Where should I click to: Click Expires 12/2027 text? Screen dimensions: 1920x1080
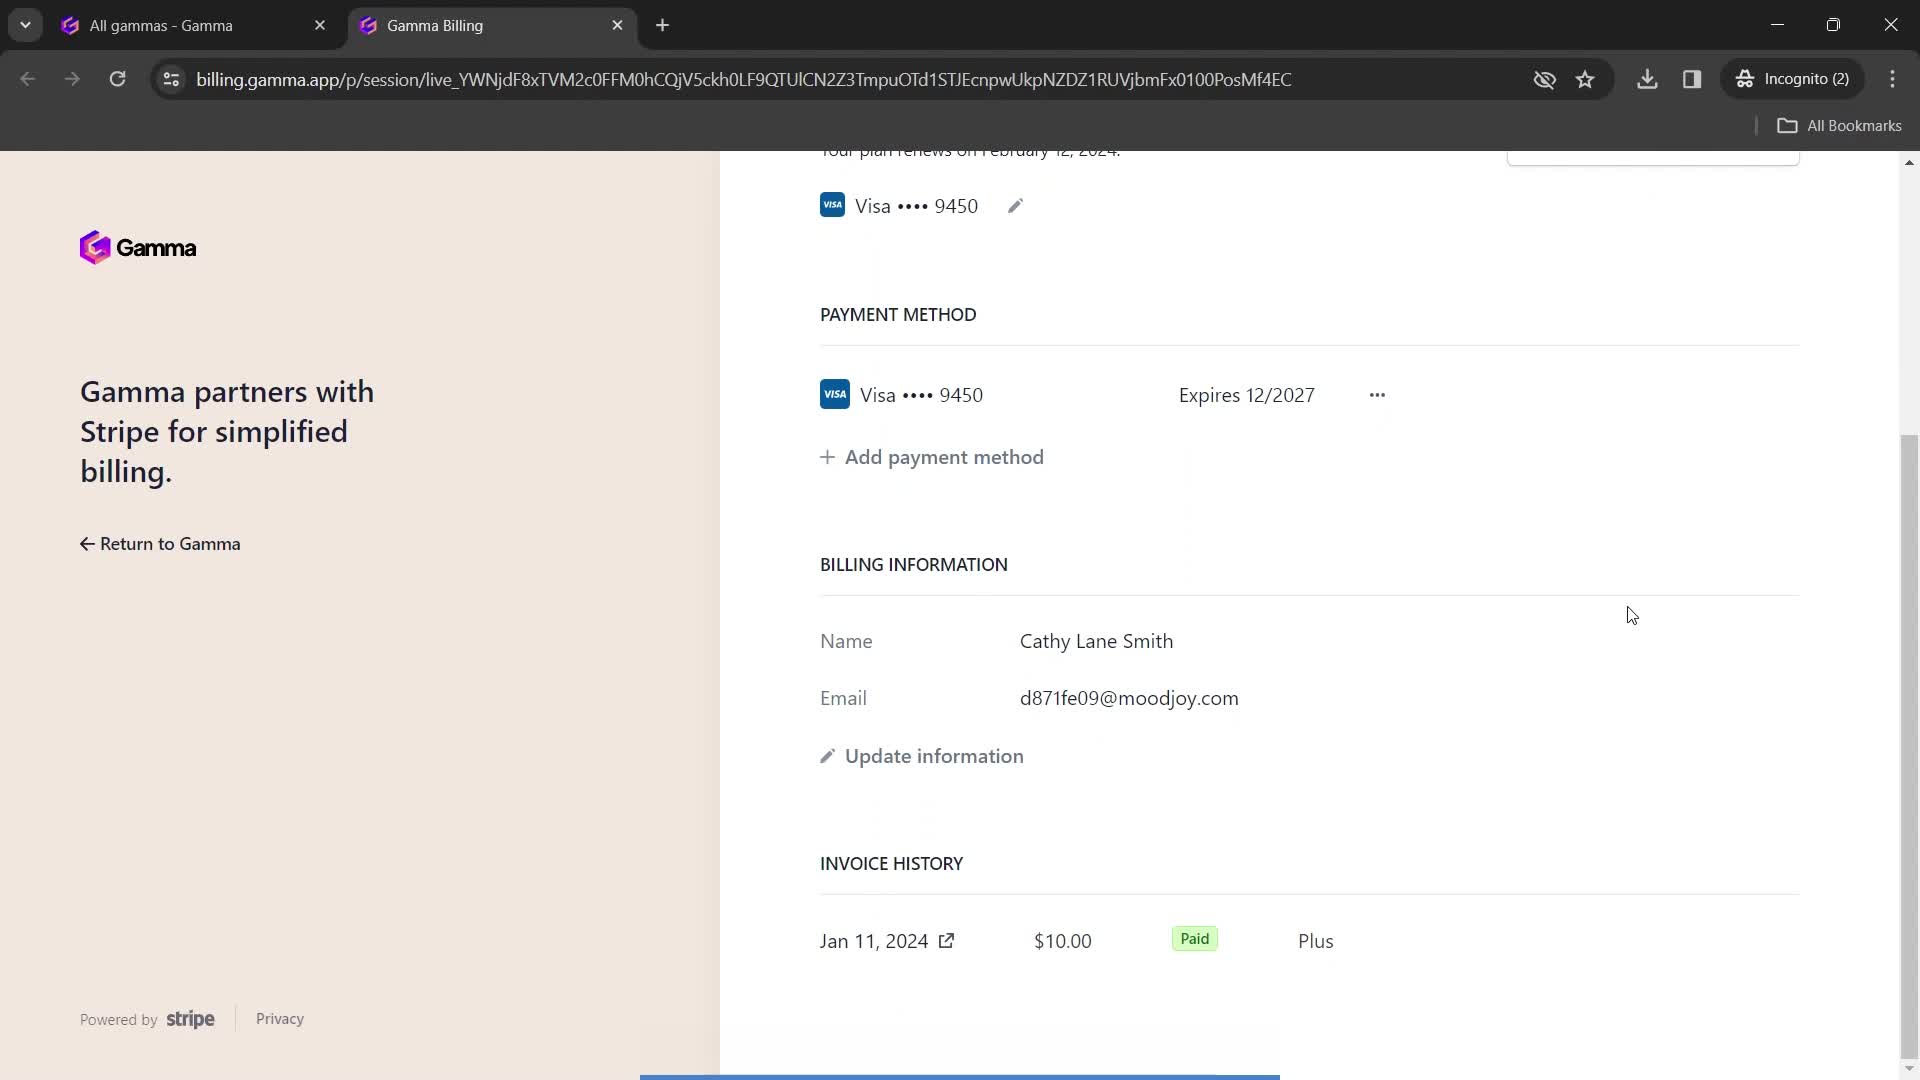(1247, 395)
